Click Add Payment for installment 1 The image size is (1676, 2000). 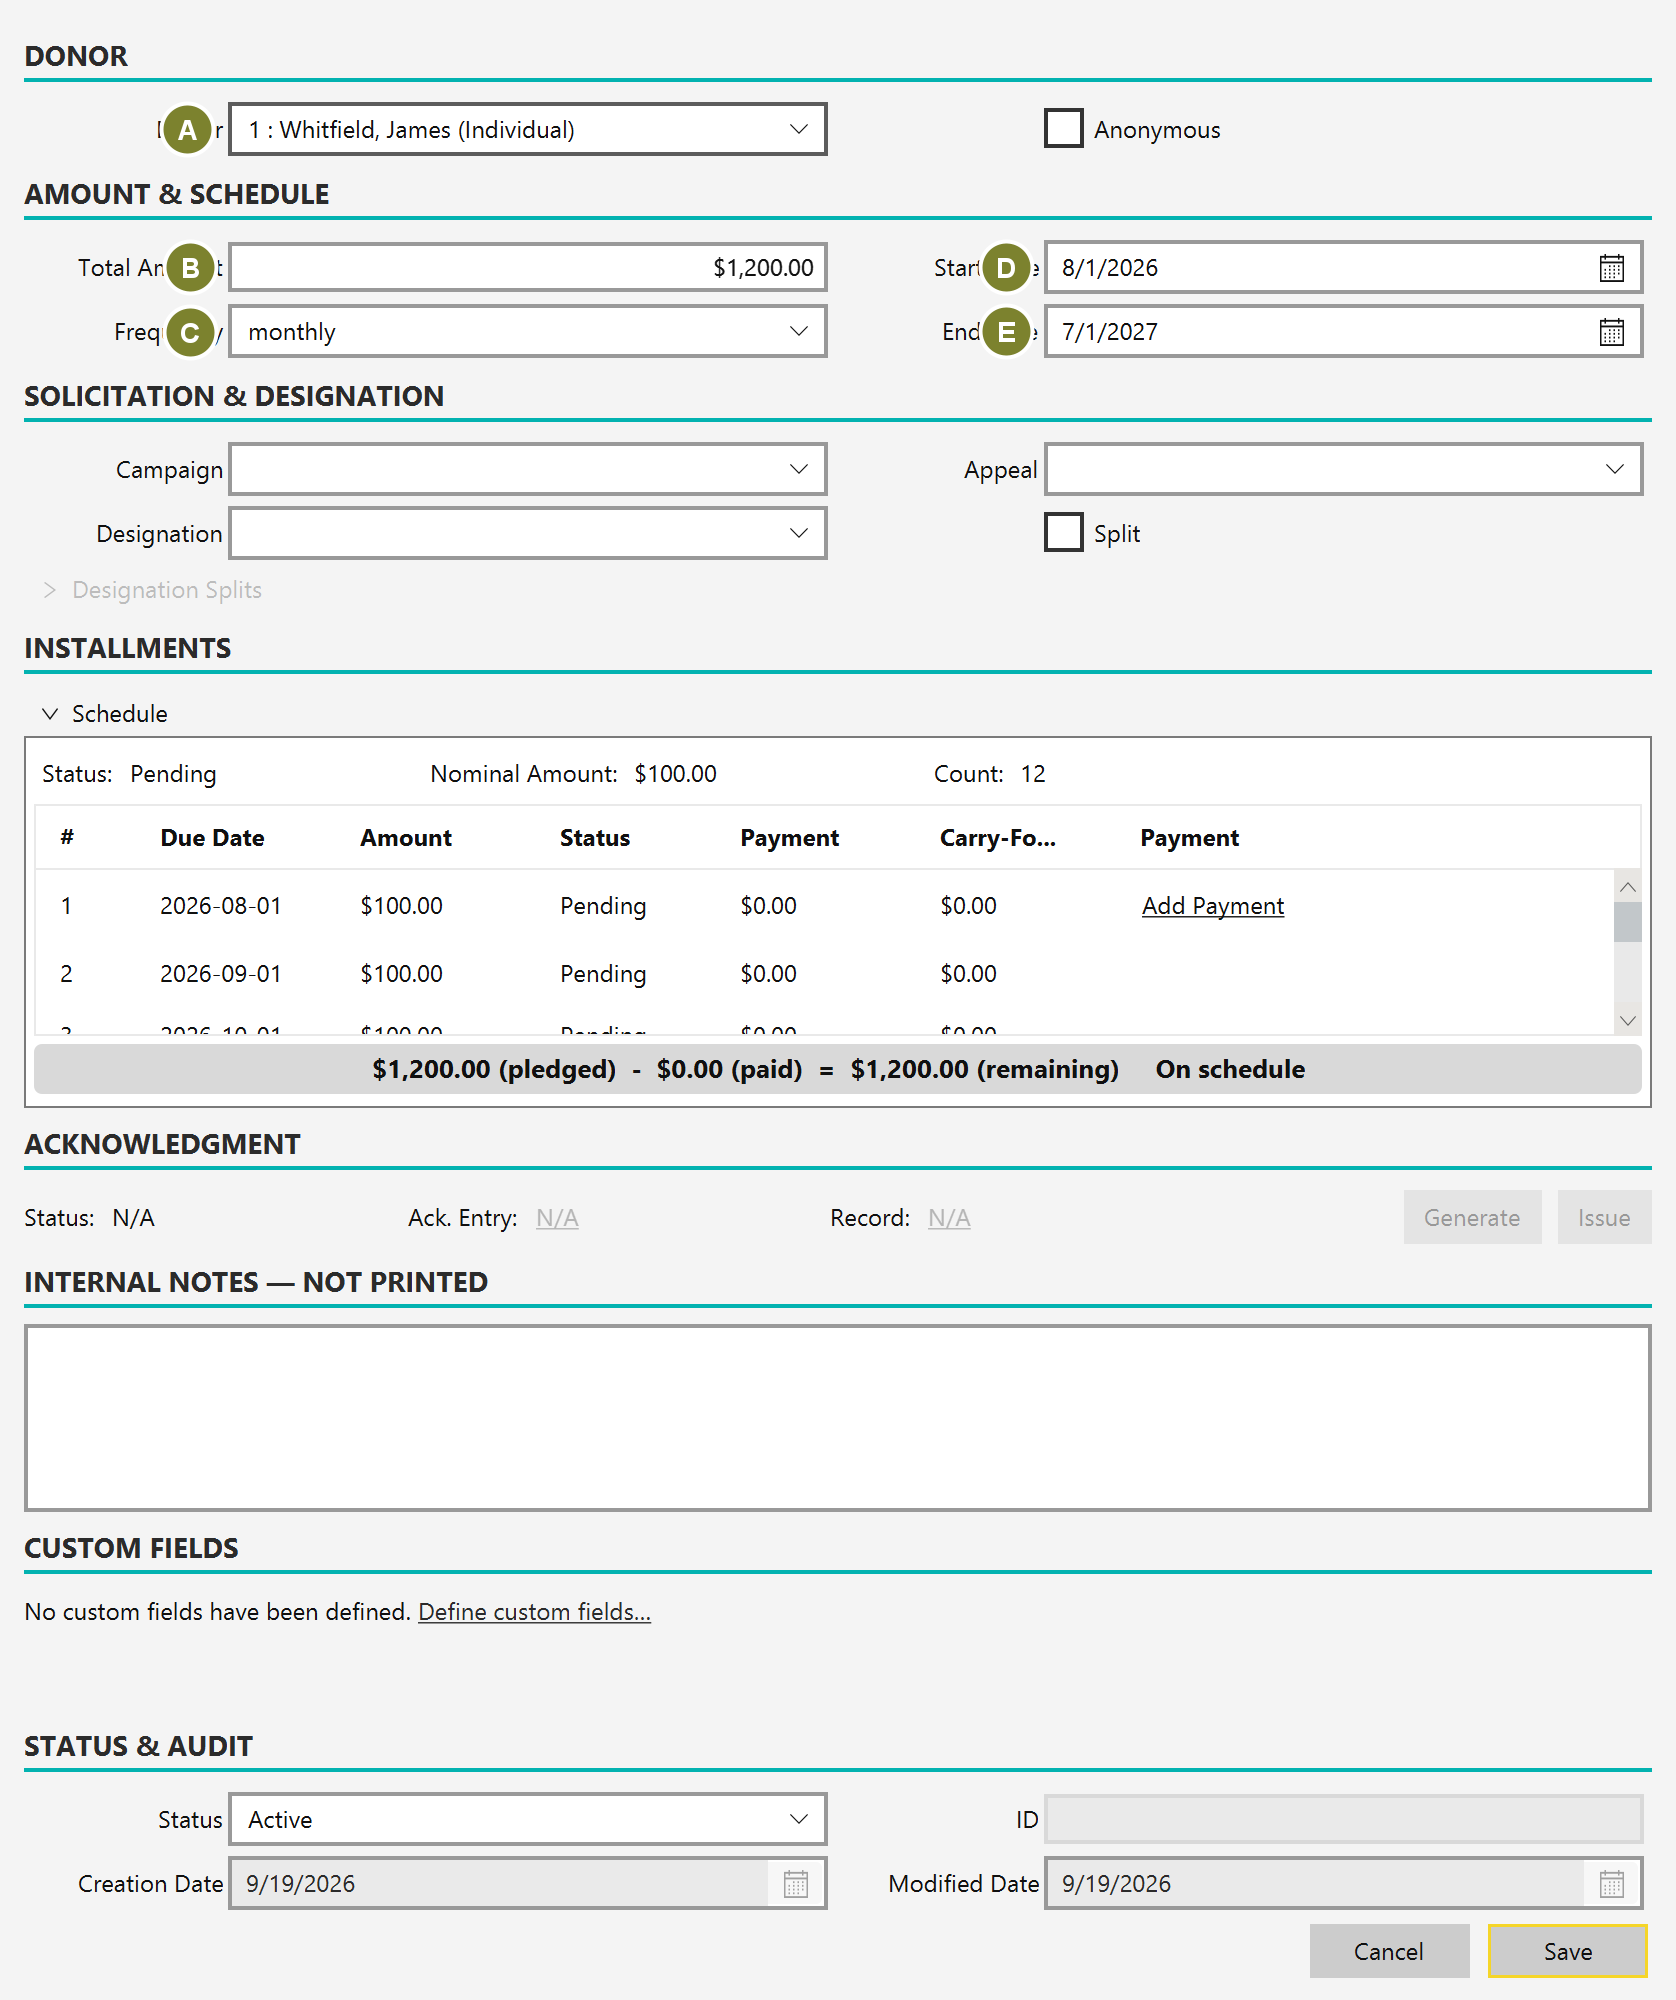1212,906
